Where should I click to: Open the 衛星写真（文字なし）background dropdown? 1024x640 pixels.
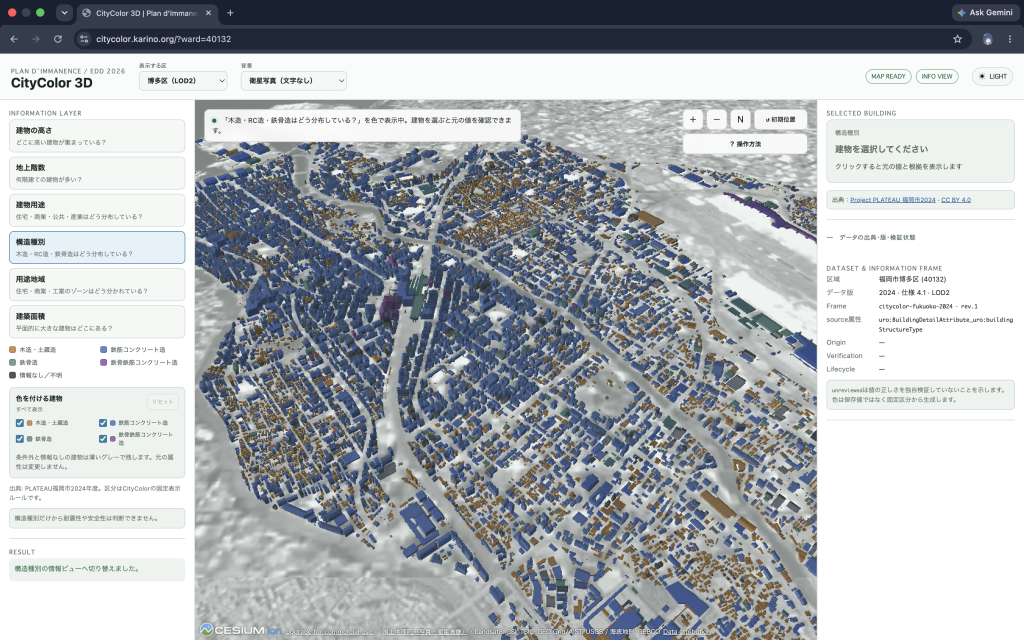pyautogui.click(x=293, y=80)
